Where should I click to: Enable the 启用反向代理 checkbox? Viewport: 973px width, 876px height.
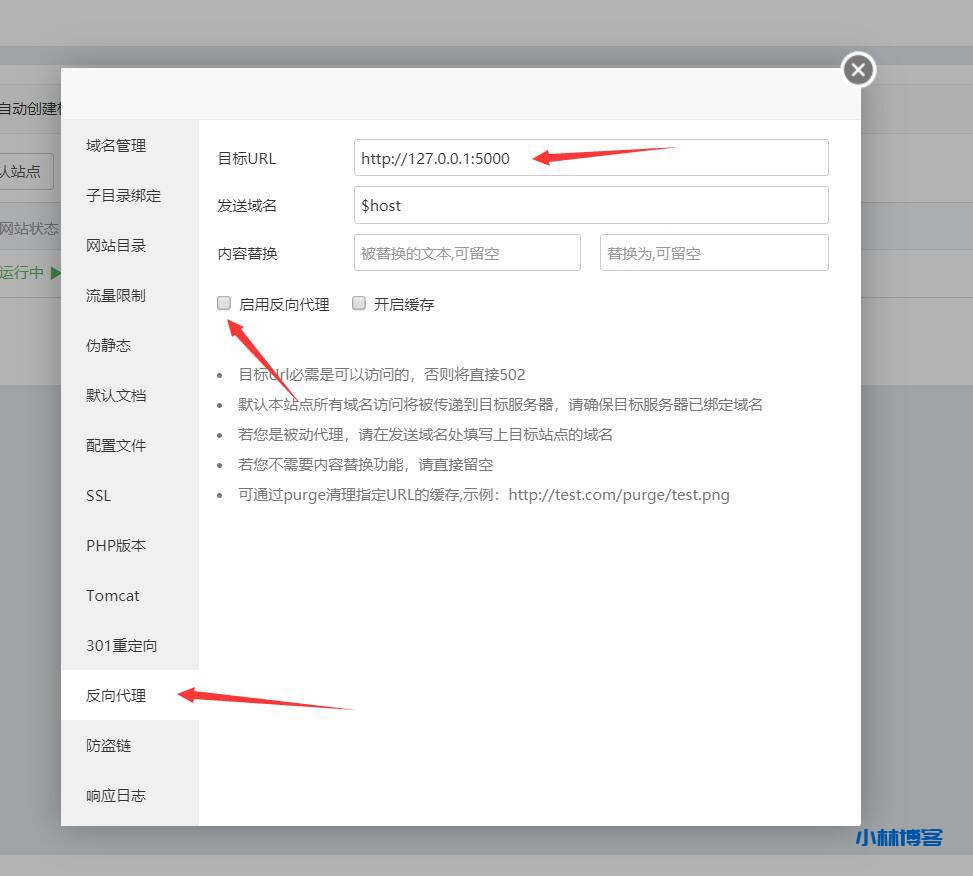pos(224,303)
